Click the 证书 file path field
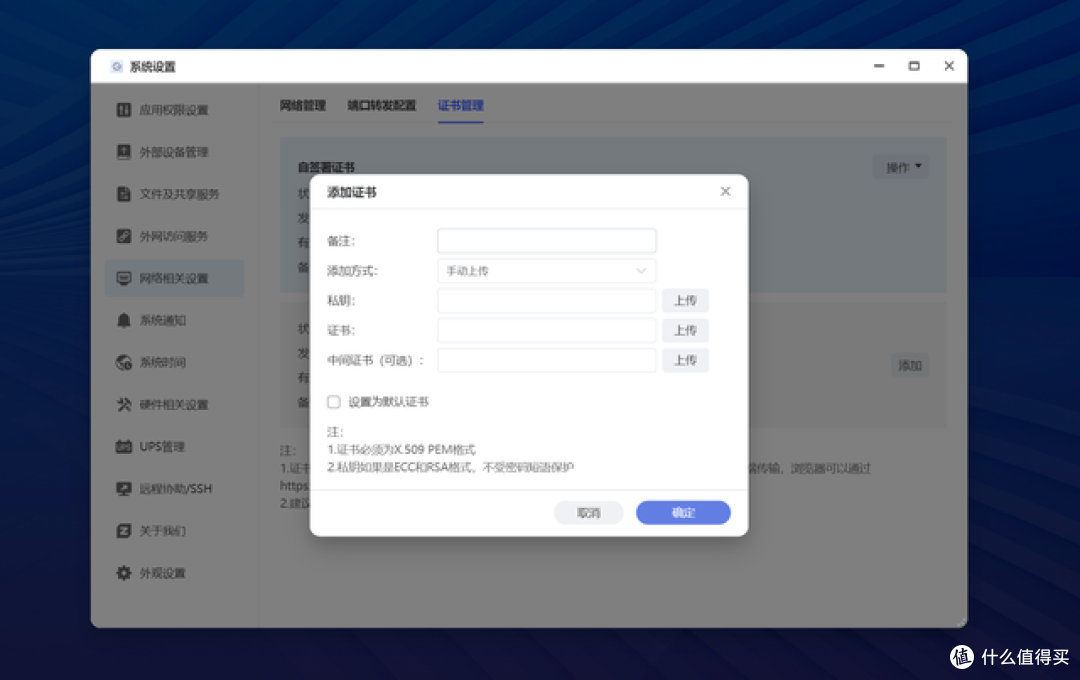The height and width of the screenshot is (680, 1080). (x=547, y=330)
